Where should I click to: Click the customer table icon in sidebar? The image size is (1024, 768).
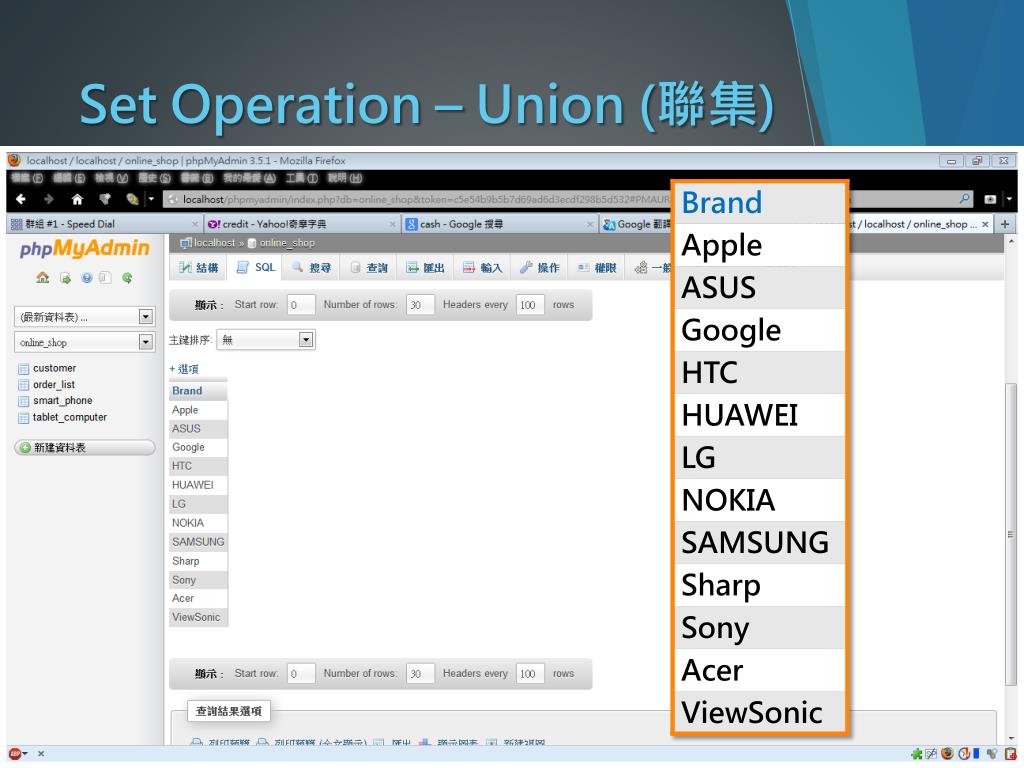tap(24, 368)
